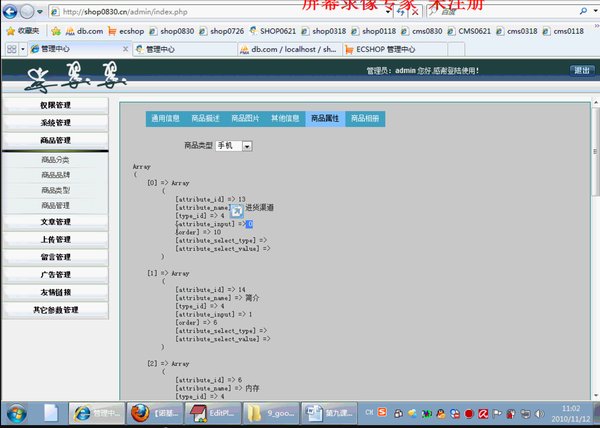Select the 商品属性 tab
600x428 pixels.
[325, 119]
